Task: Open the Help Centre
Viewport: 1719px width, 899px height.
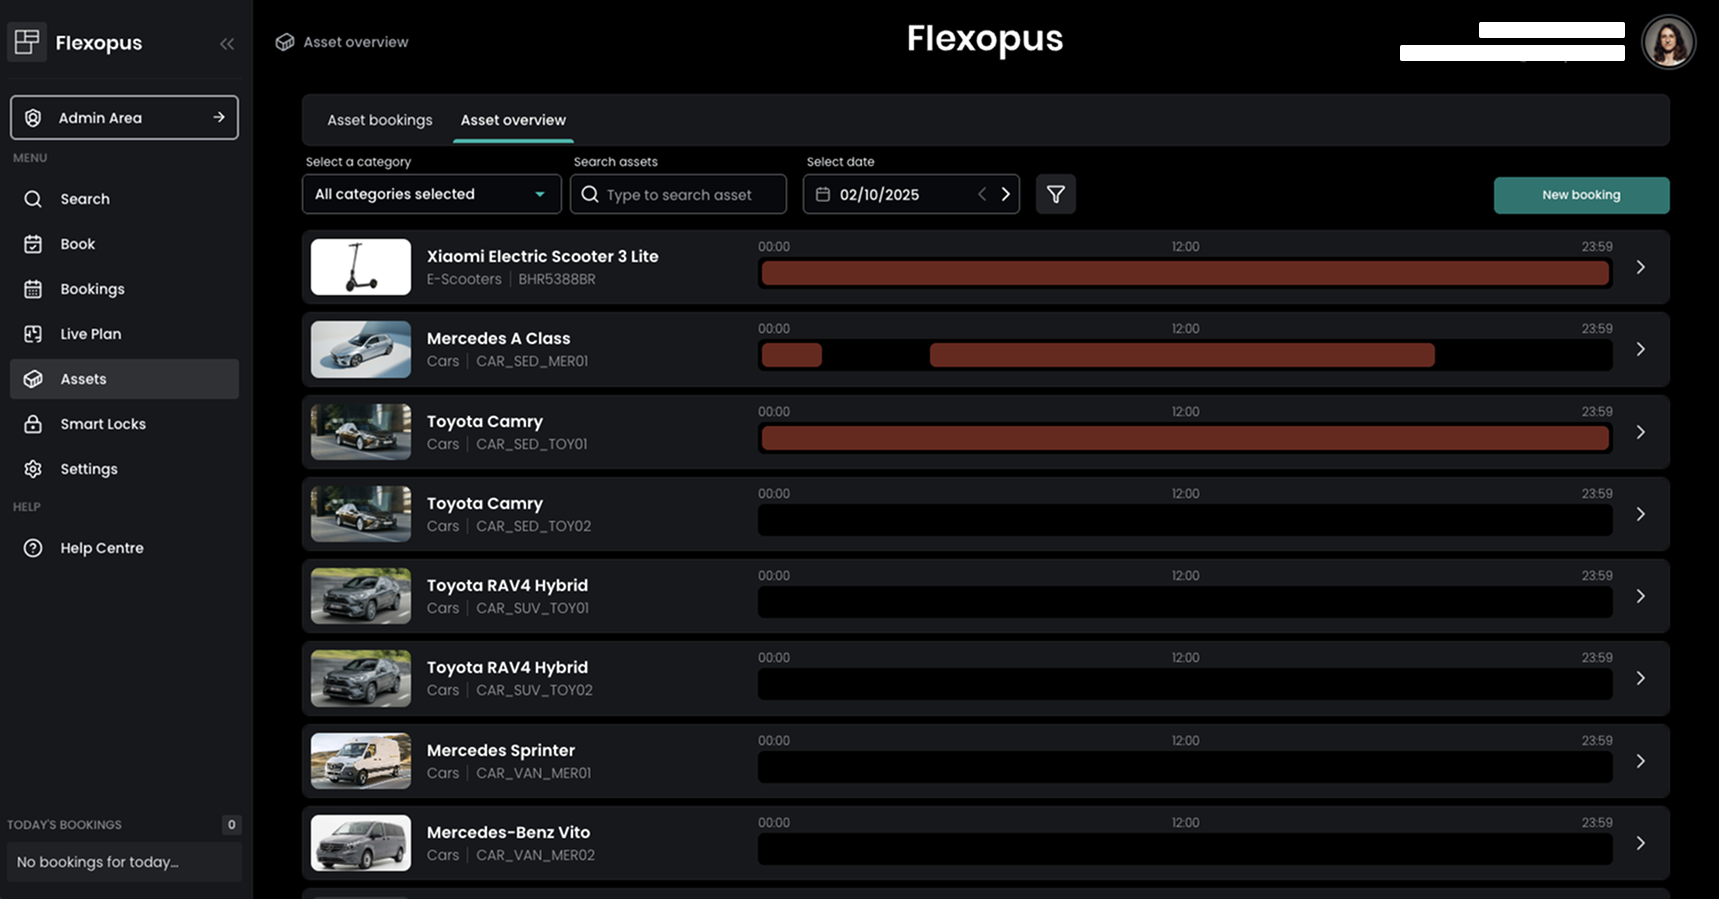Action: (101, 548)
